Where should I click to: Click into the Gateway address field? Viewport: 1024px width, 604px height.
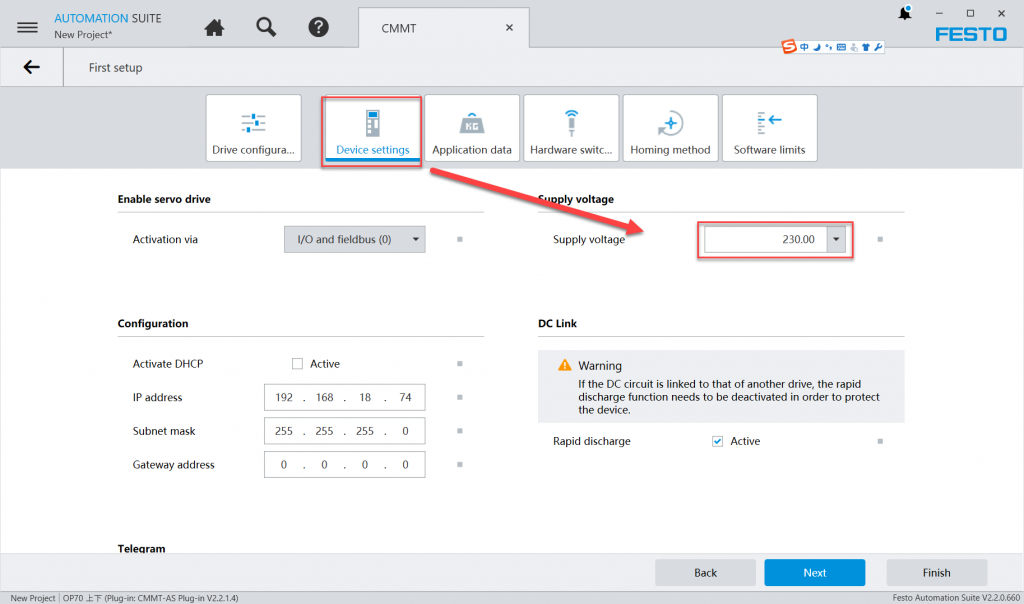(x=344, y=465)
